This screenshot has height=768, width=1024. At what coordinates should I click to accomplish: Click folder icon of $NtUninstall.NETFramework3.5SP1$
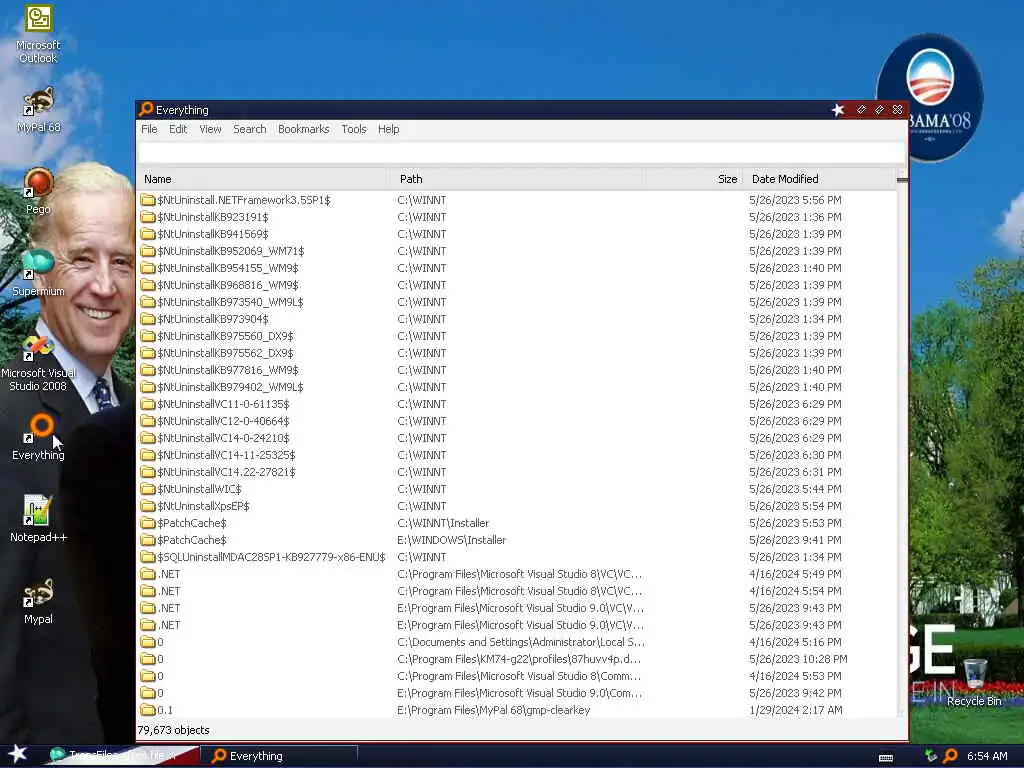click(x=148, y=200)
